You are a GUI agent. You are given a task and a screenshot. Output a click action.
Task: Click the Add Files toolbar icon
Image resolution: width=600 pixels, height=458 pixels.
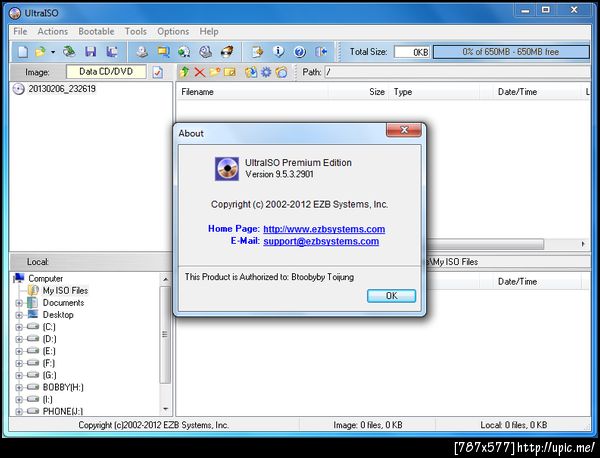[258, 52]
